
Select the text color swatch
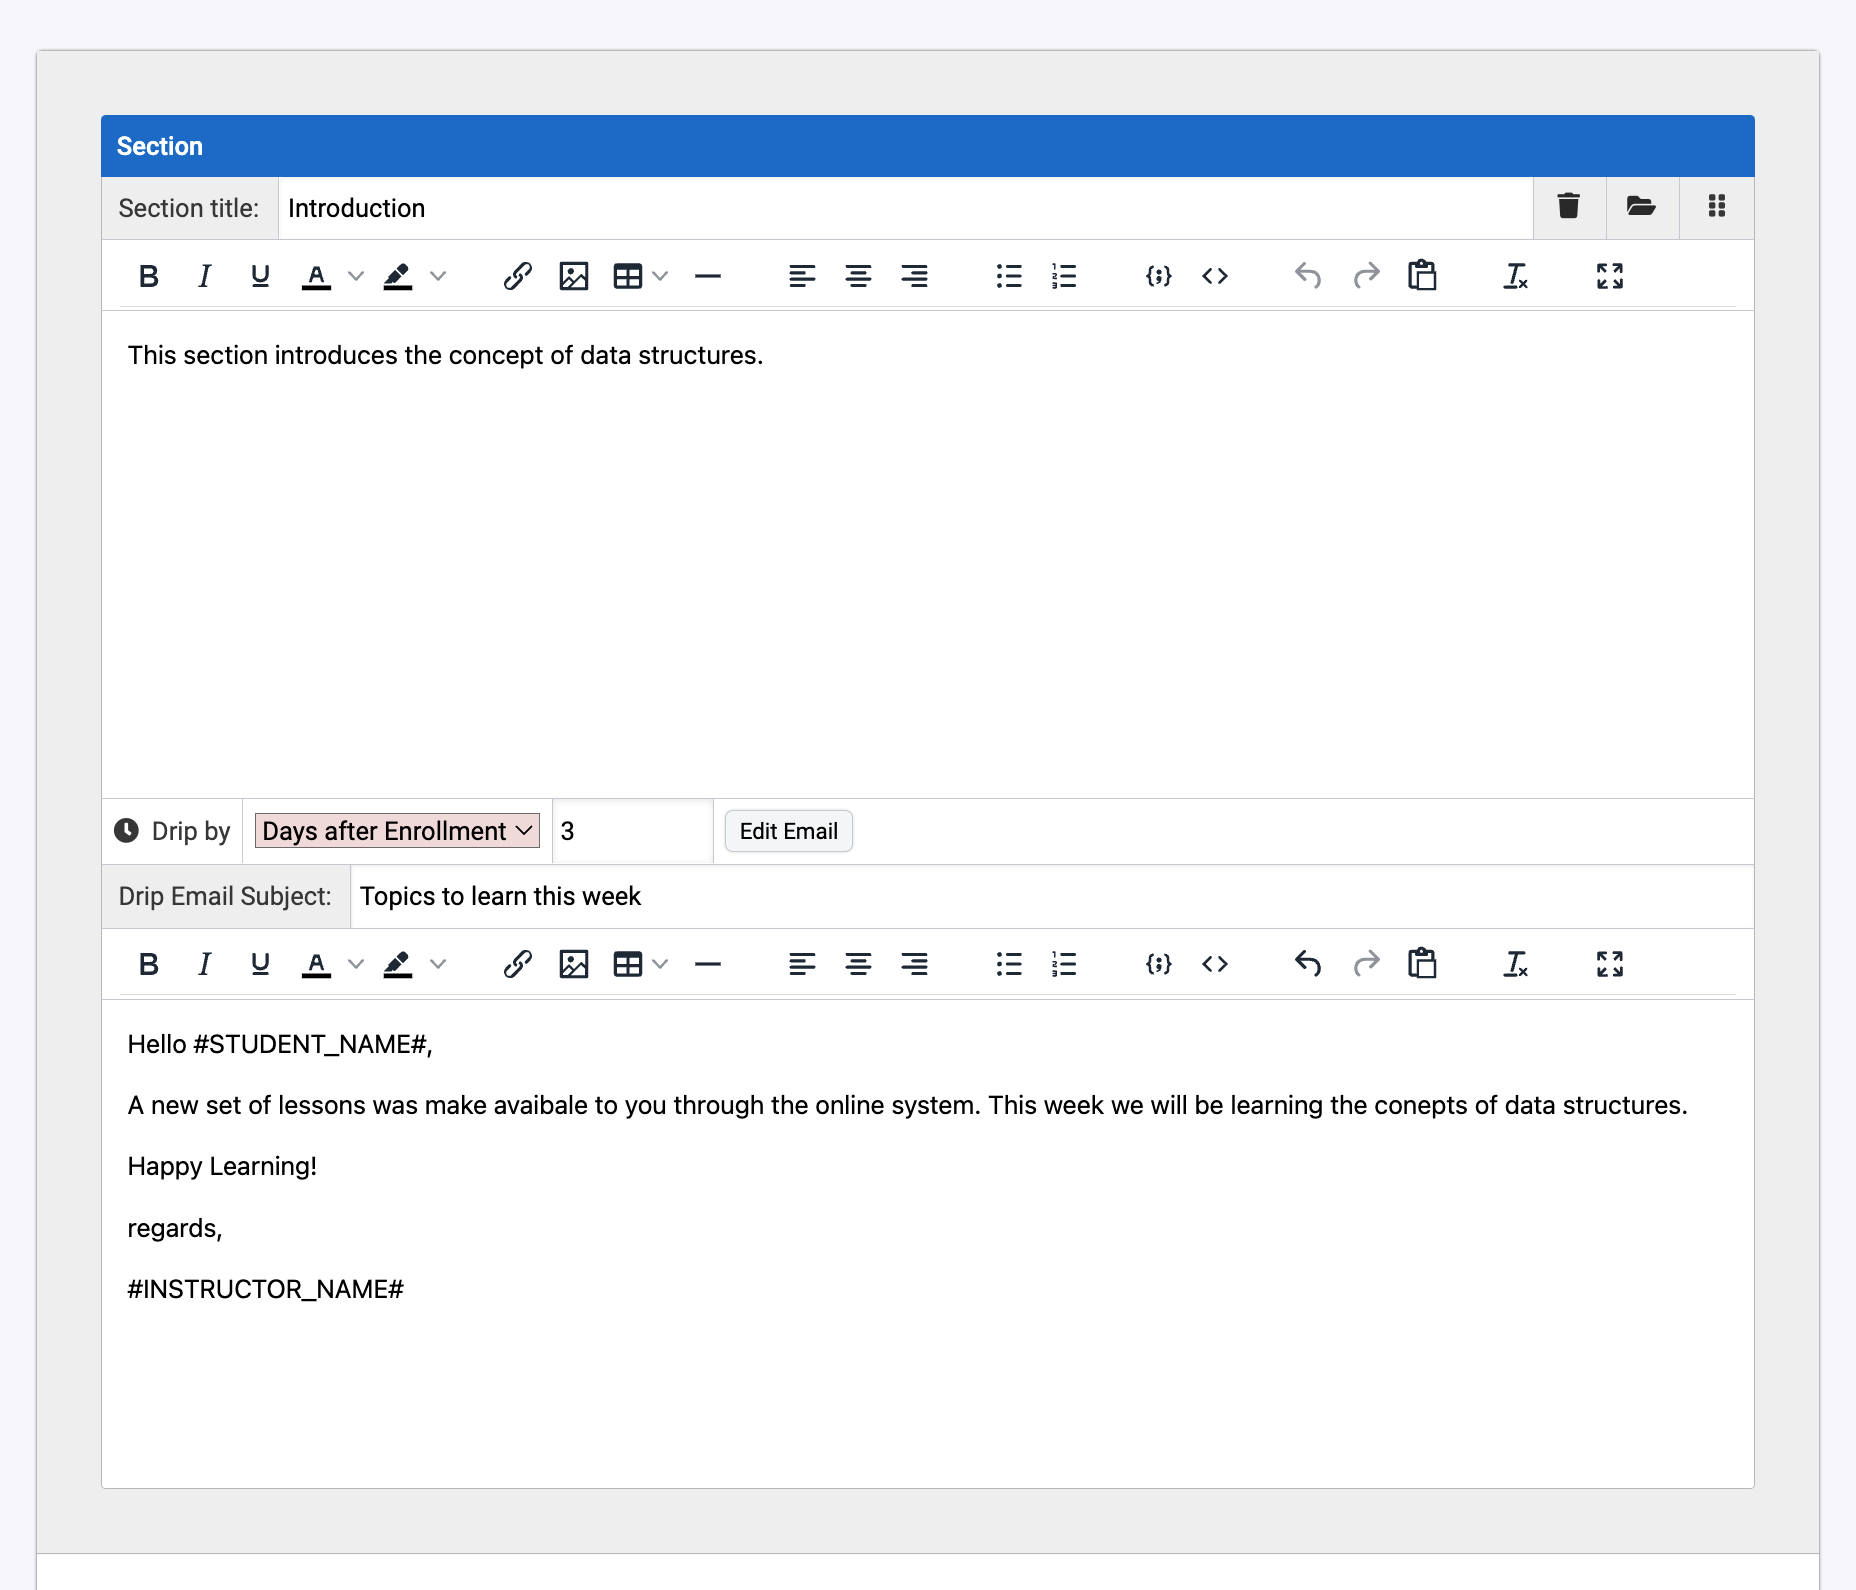coord(316,276)
